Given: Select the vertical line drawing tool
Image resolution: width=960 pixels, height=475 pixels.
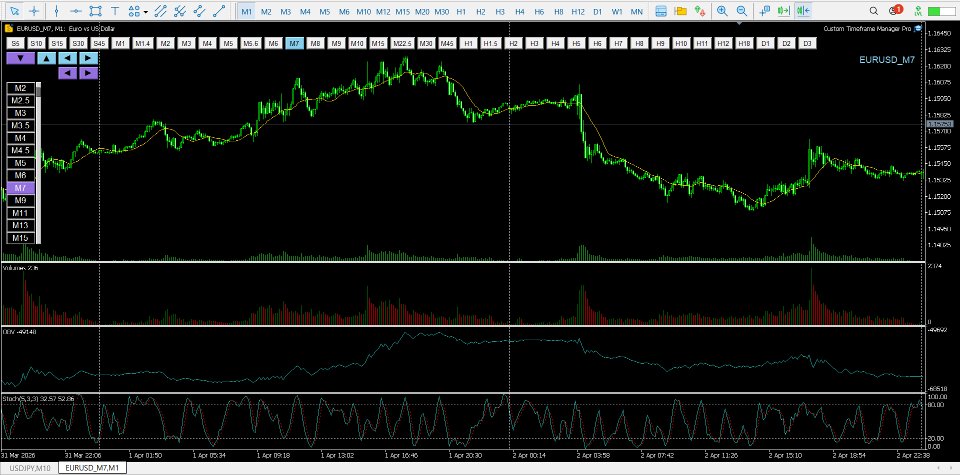Looking at the screenshot, I should (56, 11).
